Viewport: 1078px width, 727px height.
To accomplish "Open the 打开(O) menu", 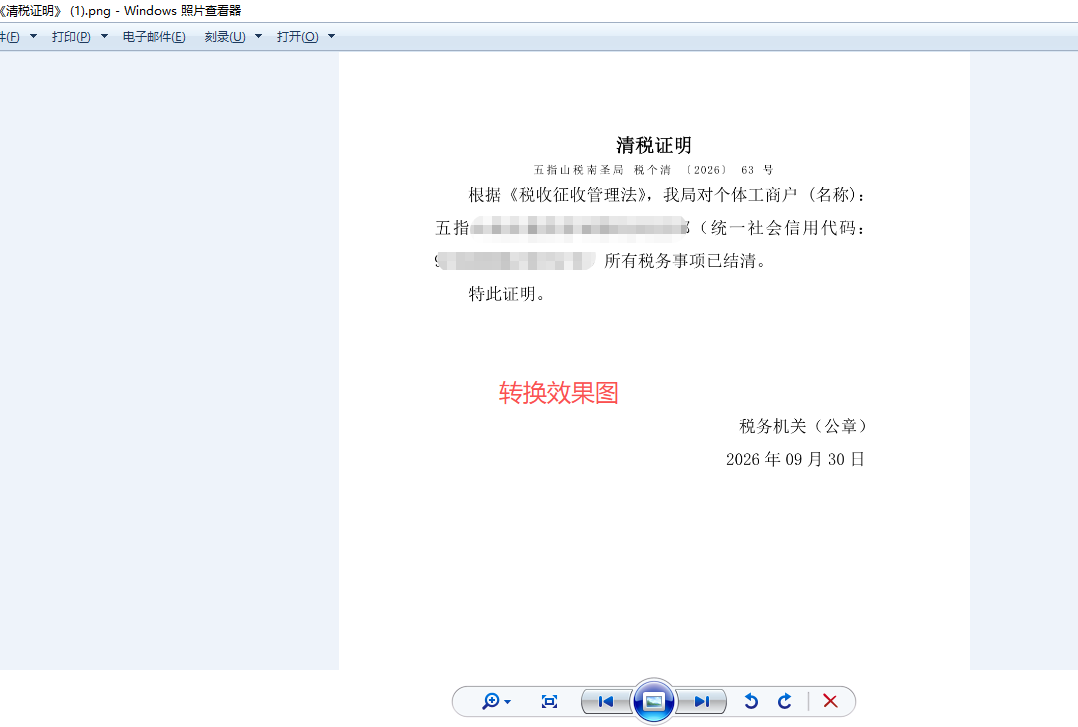I will 298,37.
